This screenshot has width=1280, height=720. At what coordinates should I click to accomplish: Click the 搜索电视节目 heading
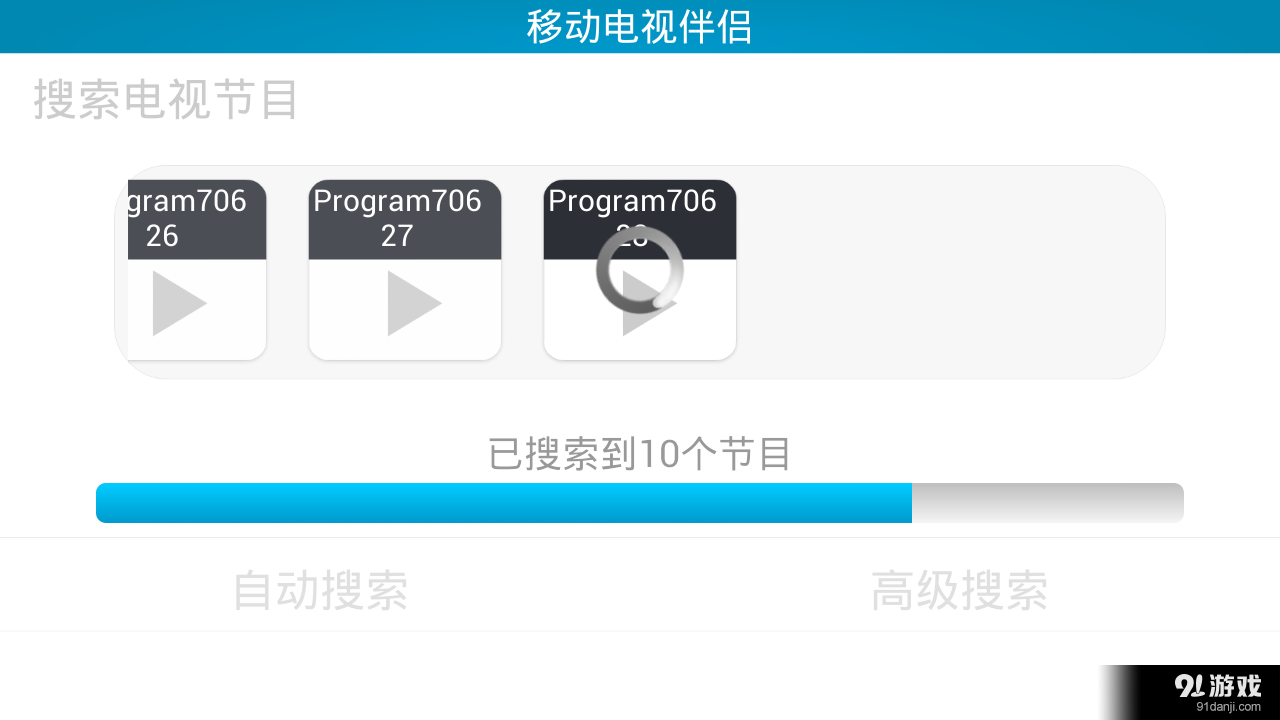(x=166, y=100)
